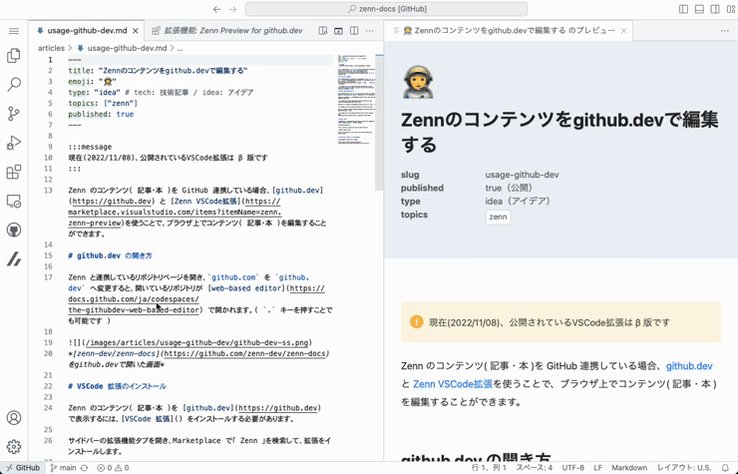Screen dimensions: 738x474
Task: Change encoding via UTF-8 in status bar
Action: (x=573, y=468)
